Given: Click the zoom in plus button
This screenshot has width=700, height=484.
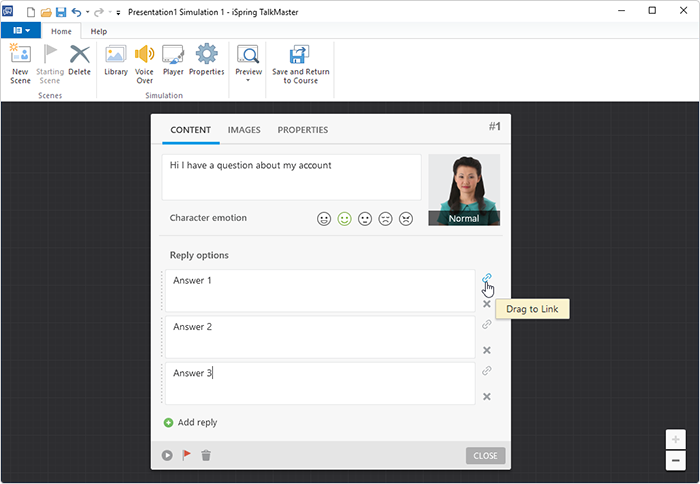Looking at the screenshot, I should (675, 439).
